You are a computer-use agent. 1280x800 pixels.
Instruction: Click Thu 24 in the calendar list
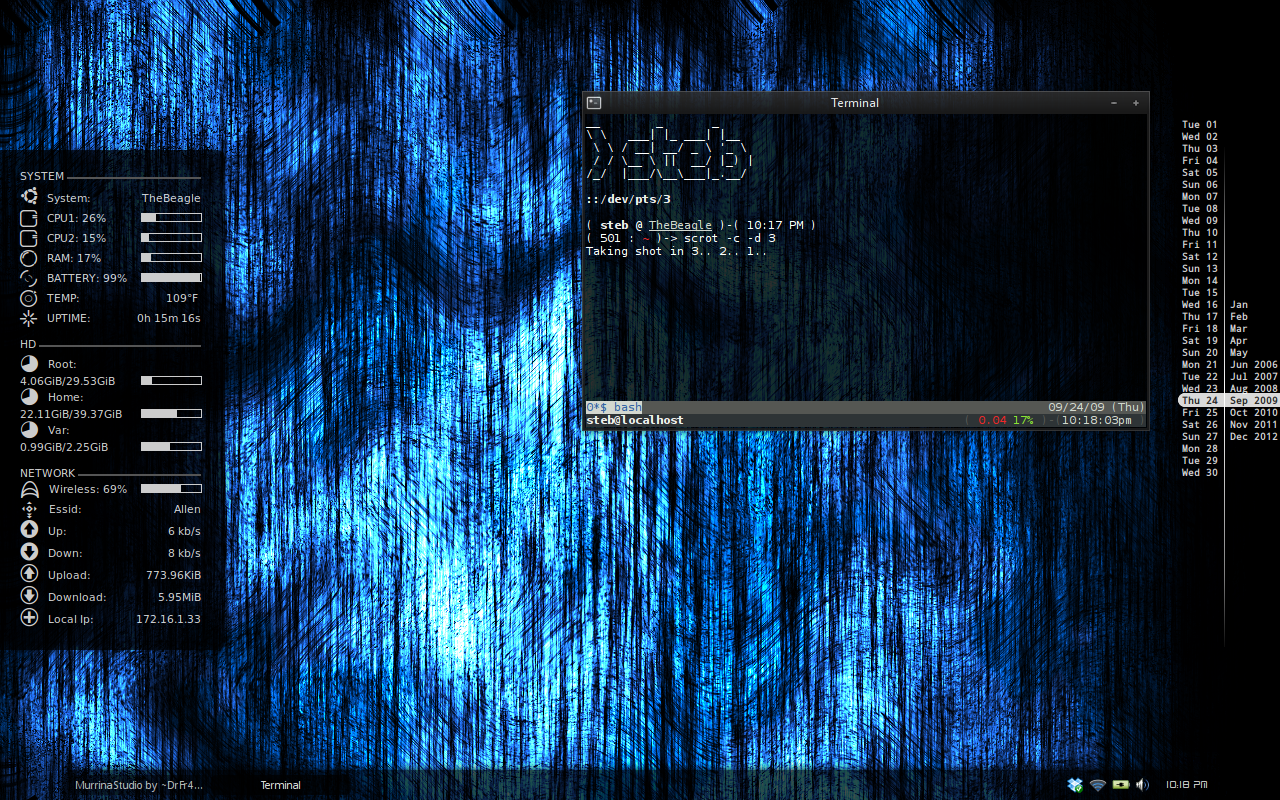click(1200, 400)
